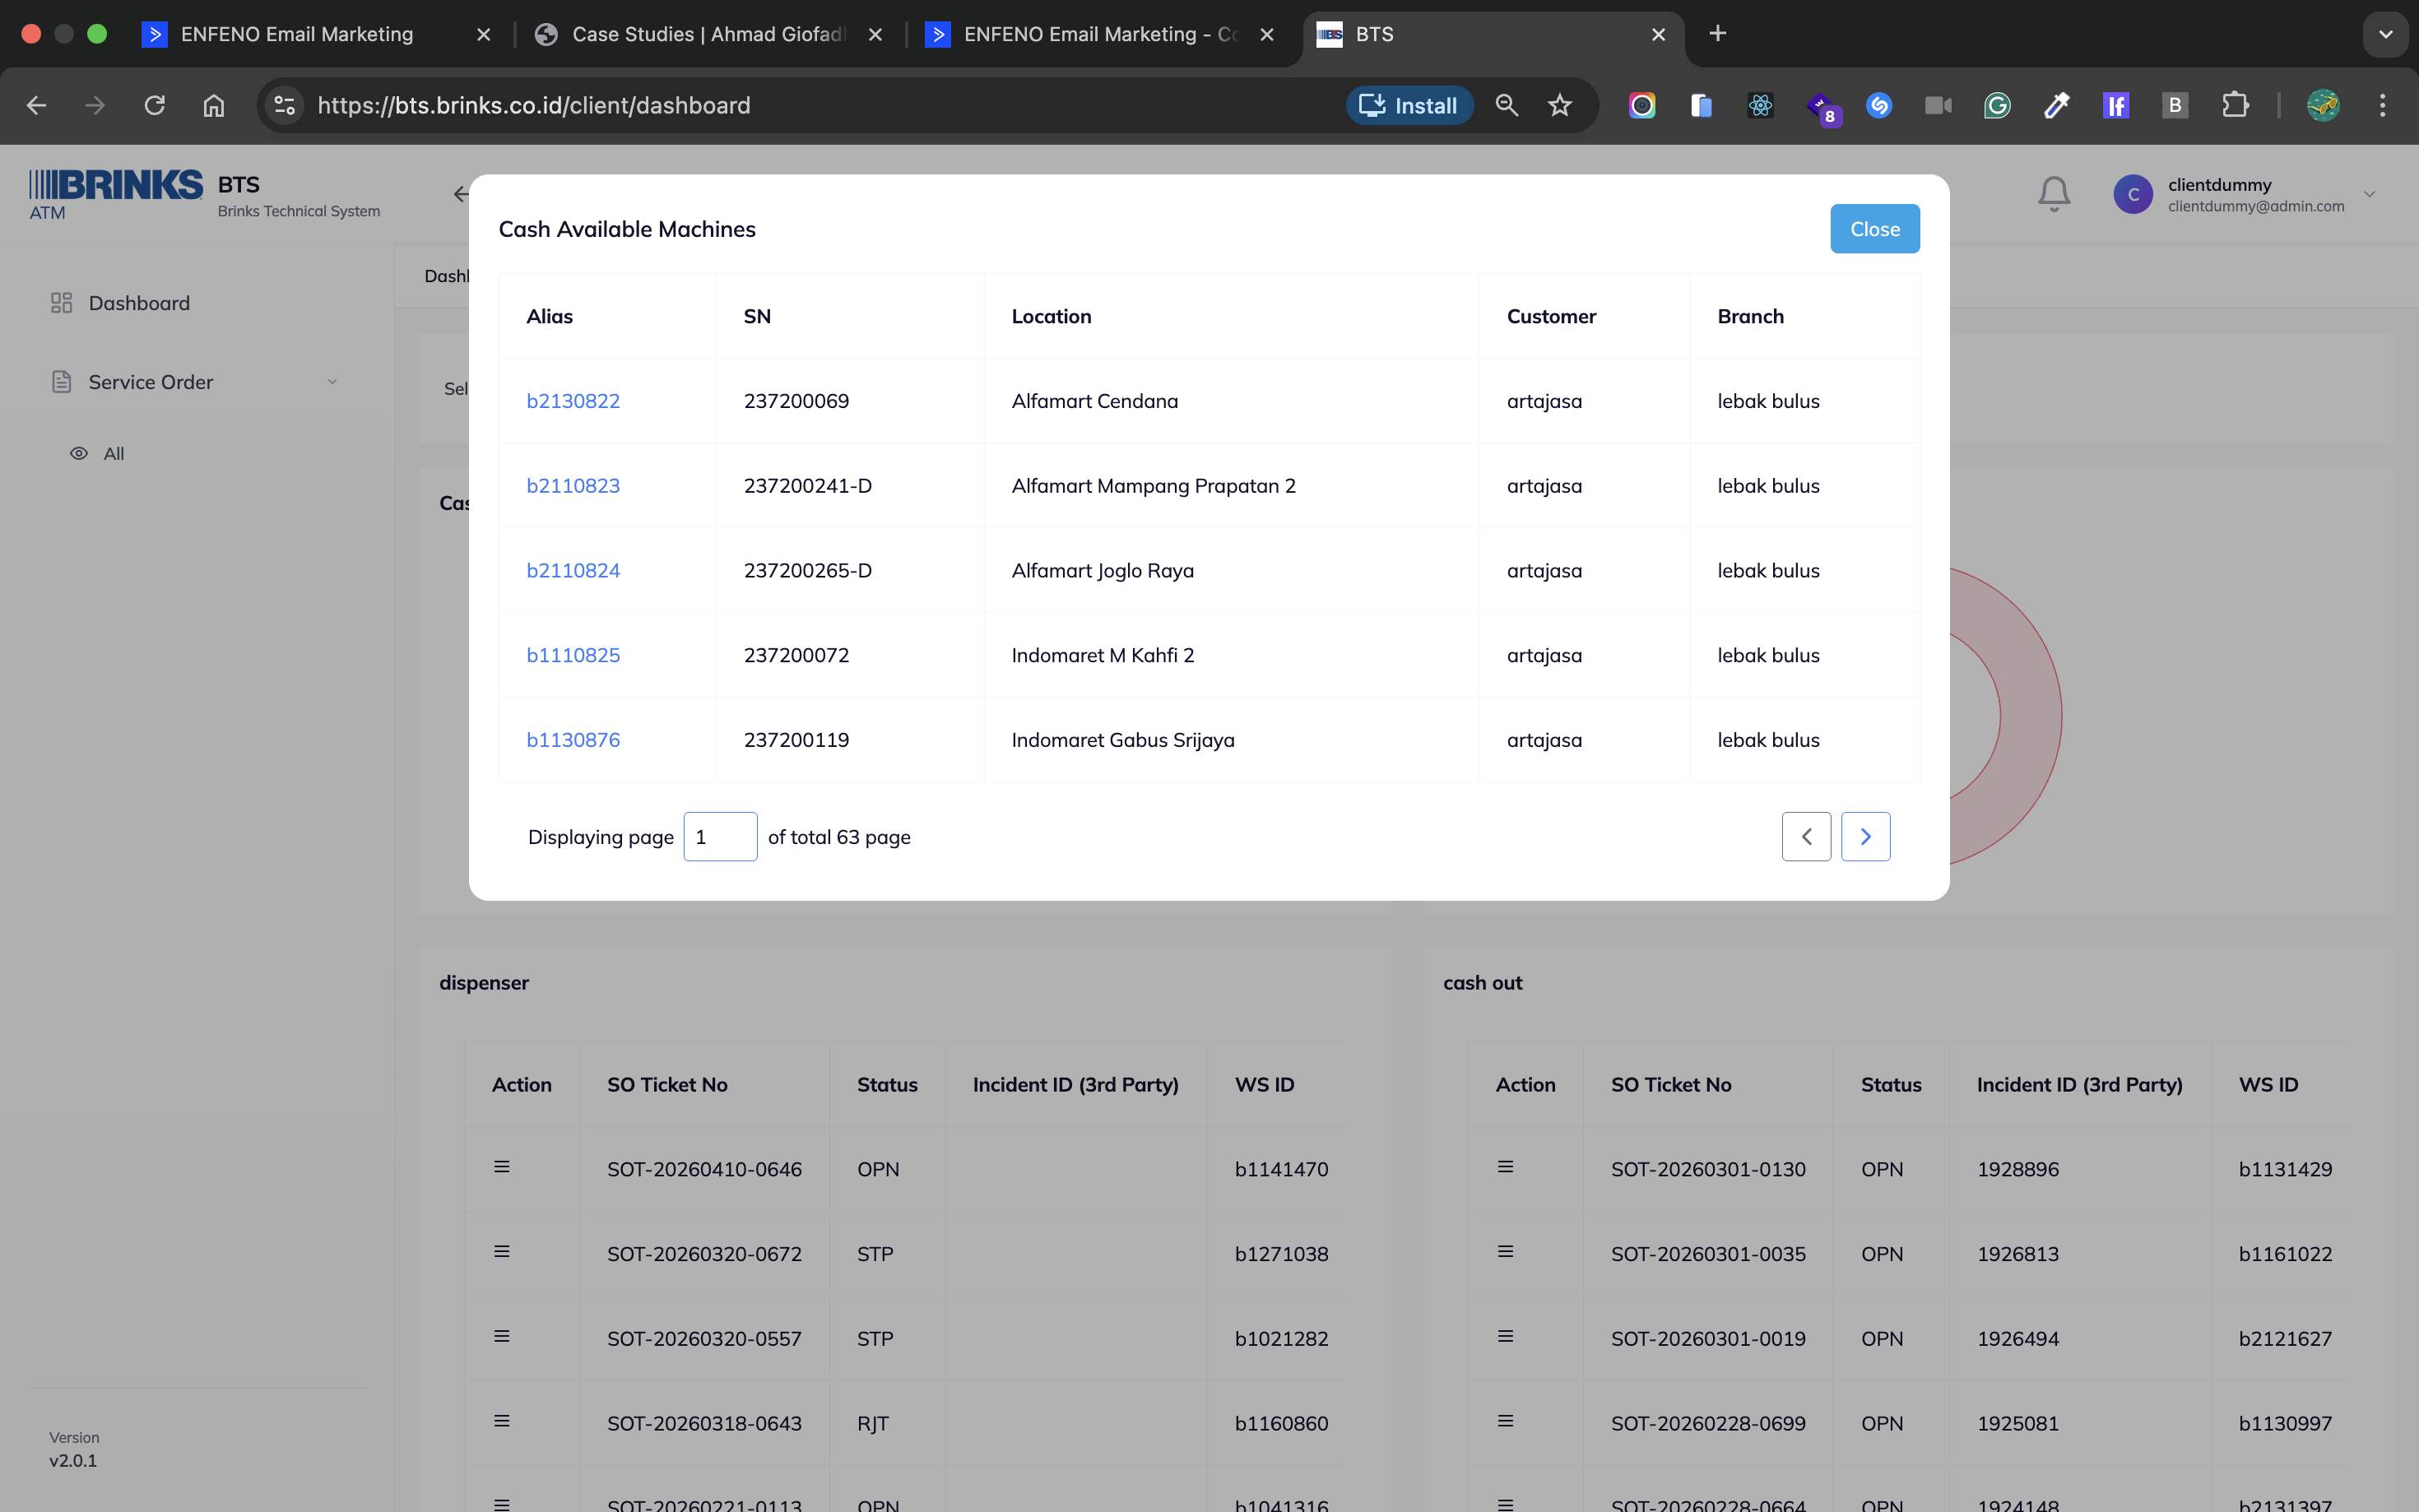Click browser reload page icon

pyautogui.click(x=154, y=105)
